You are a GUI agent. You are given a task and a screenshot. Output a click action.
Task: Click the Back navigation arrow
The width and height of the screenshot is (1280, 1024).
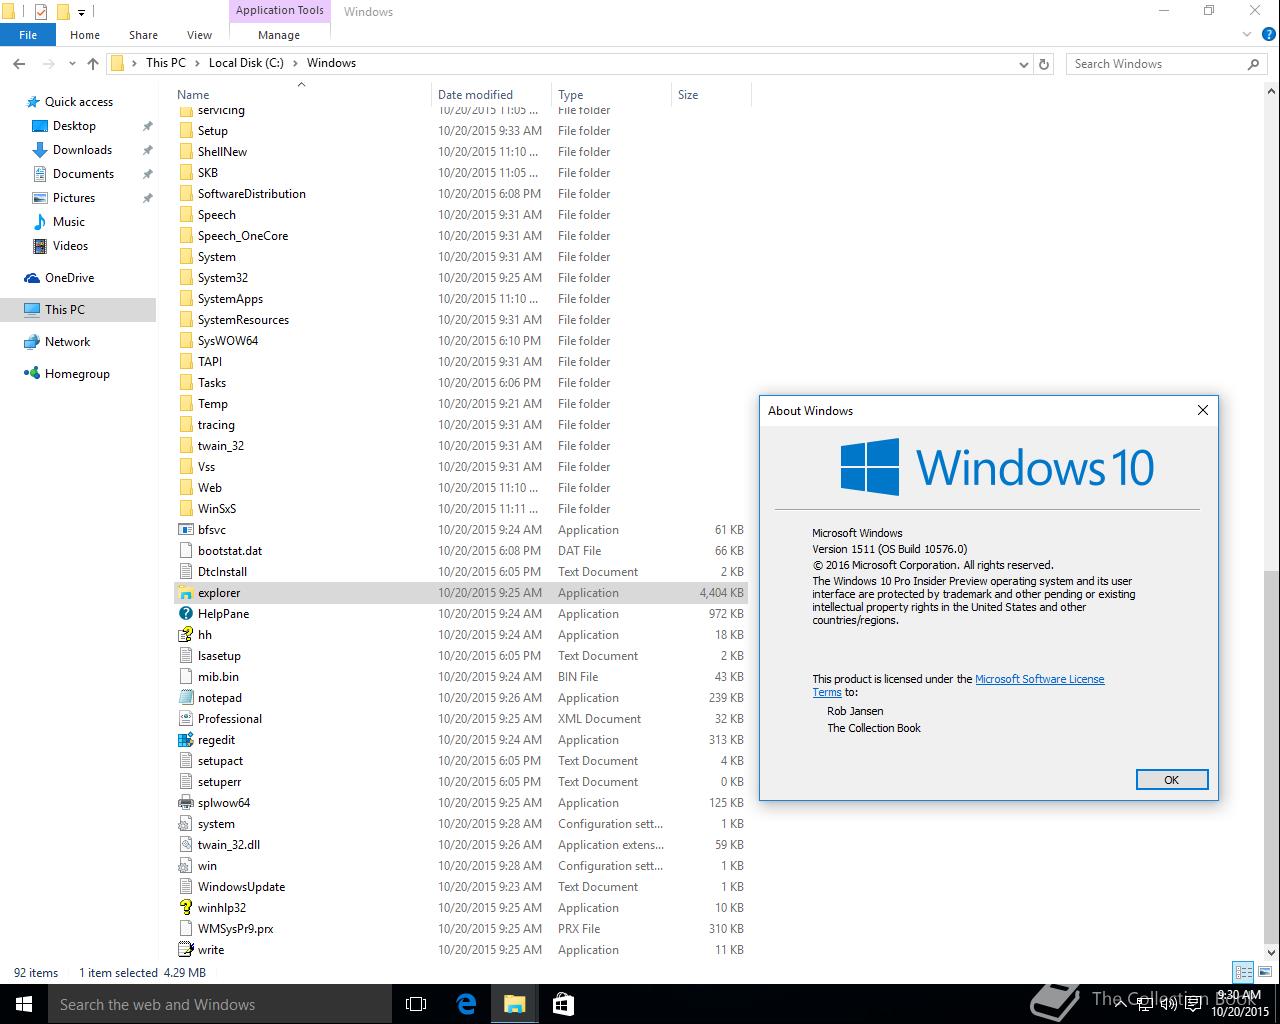click(19, 63)
